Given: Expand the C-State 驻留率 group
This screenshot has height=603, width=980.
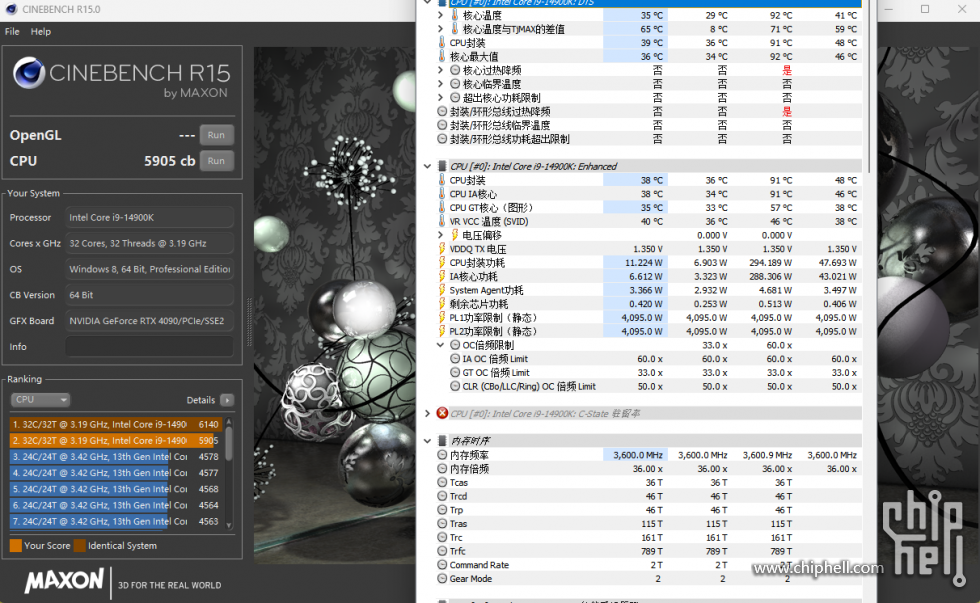Looking at the screenshot, I should coord(428,413).
